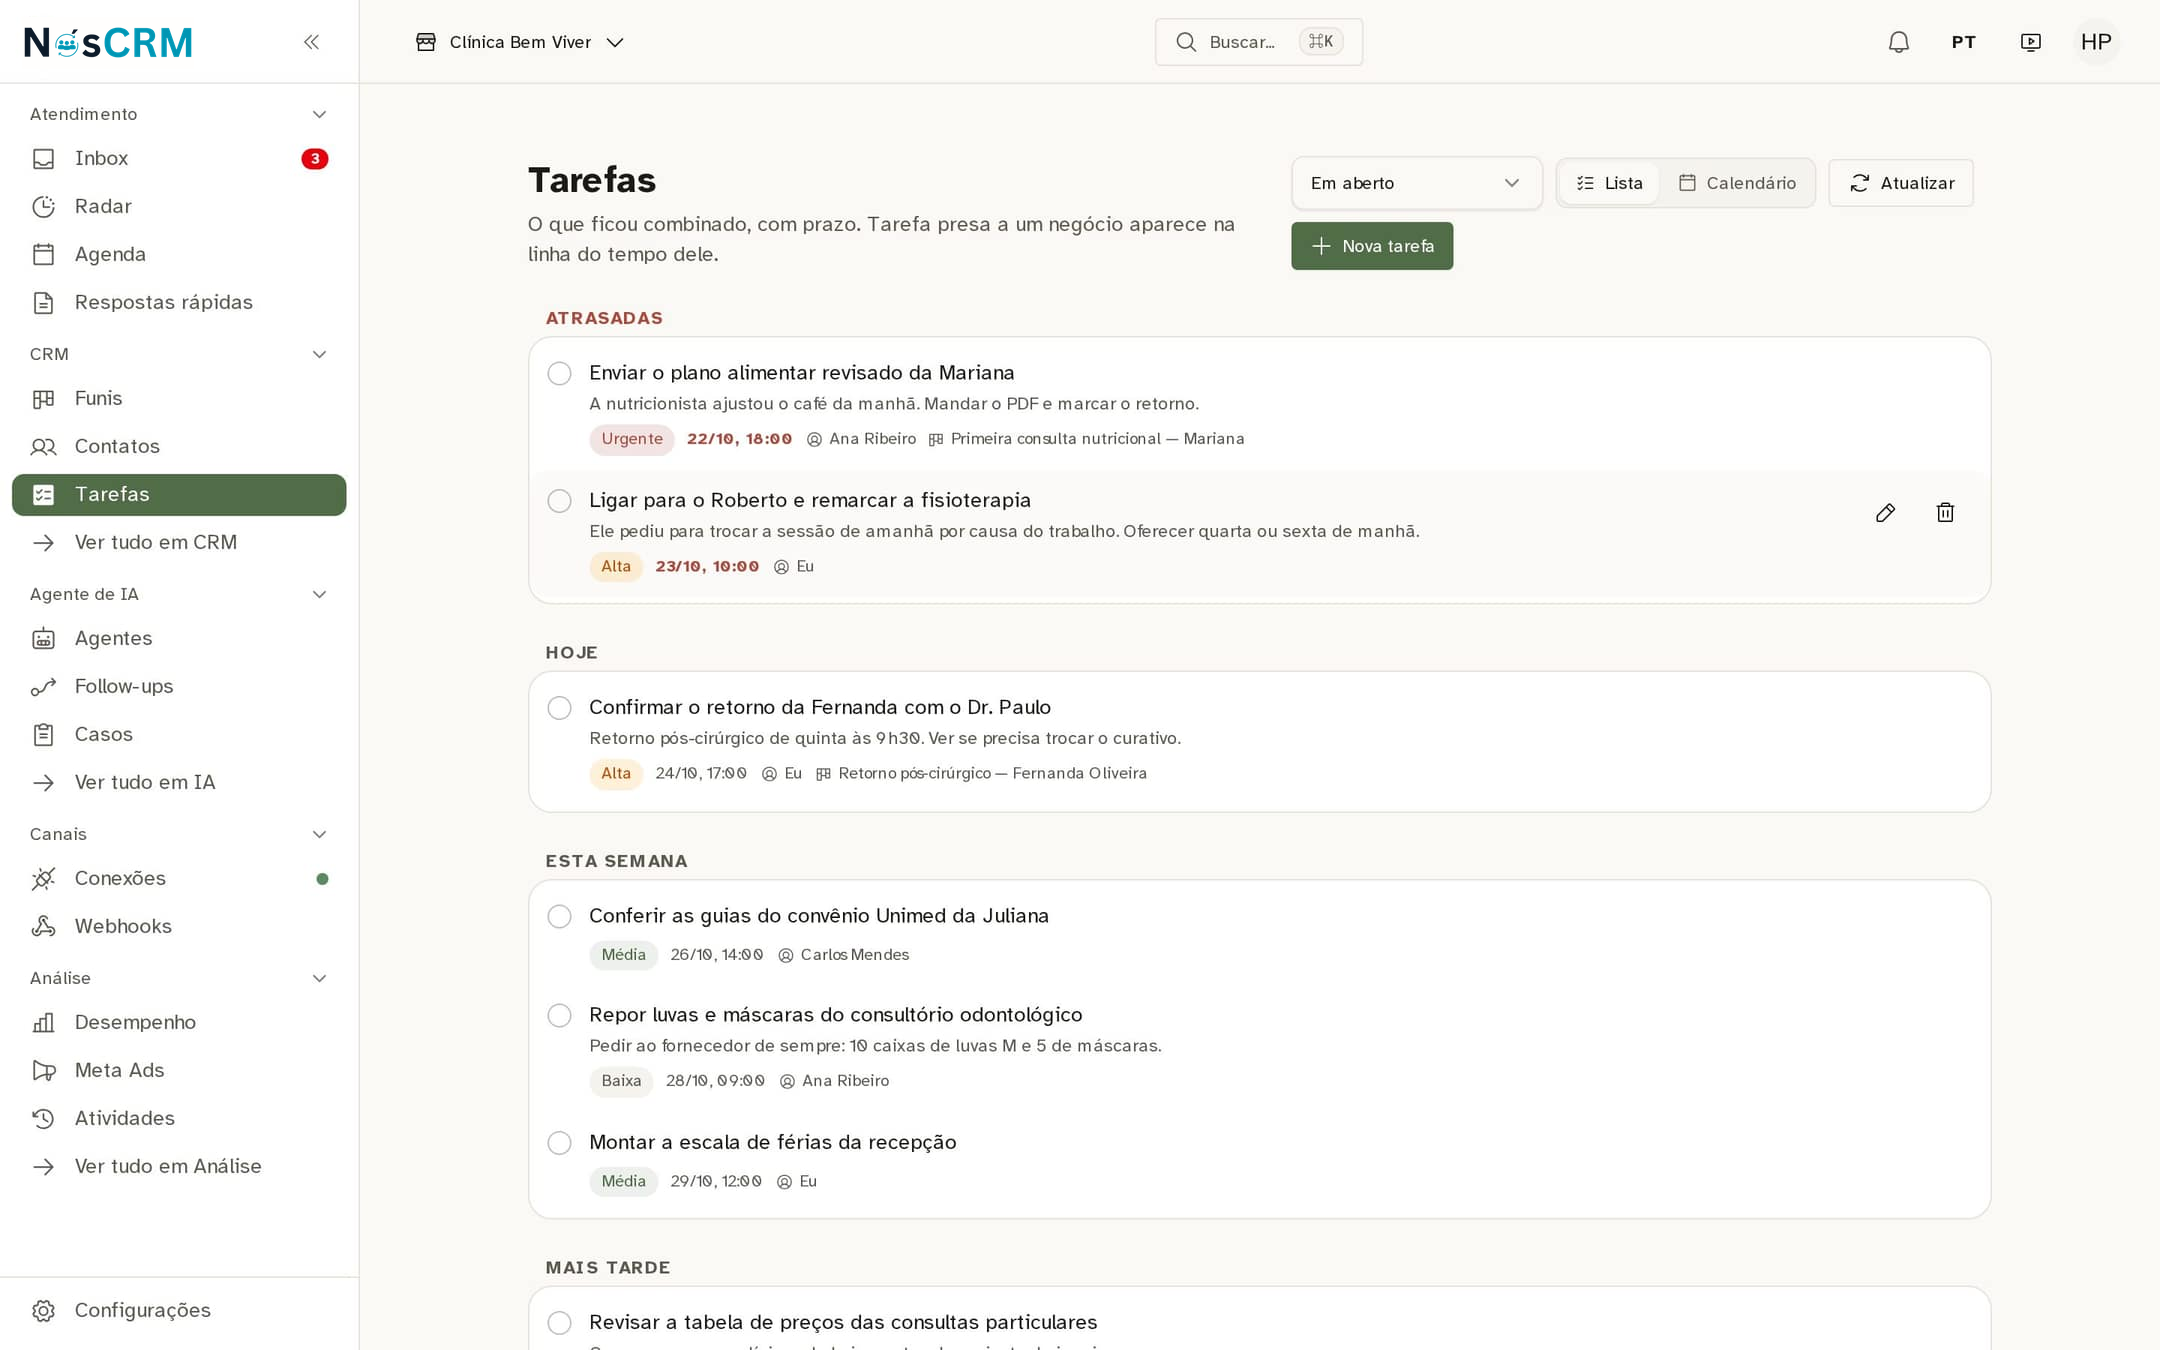Click the HP user avatar
The height and width of the screenshot is (1350, 2160).
click(x=2096, y=42)
